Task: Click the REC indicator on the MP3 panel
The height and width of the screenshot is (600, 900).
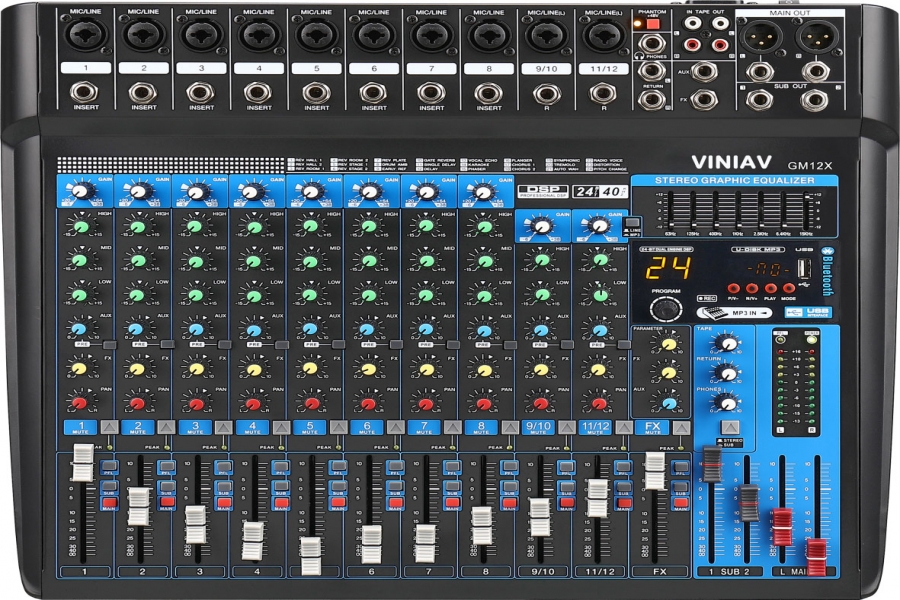Action: click(707, 296)
